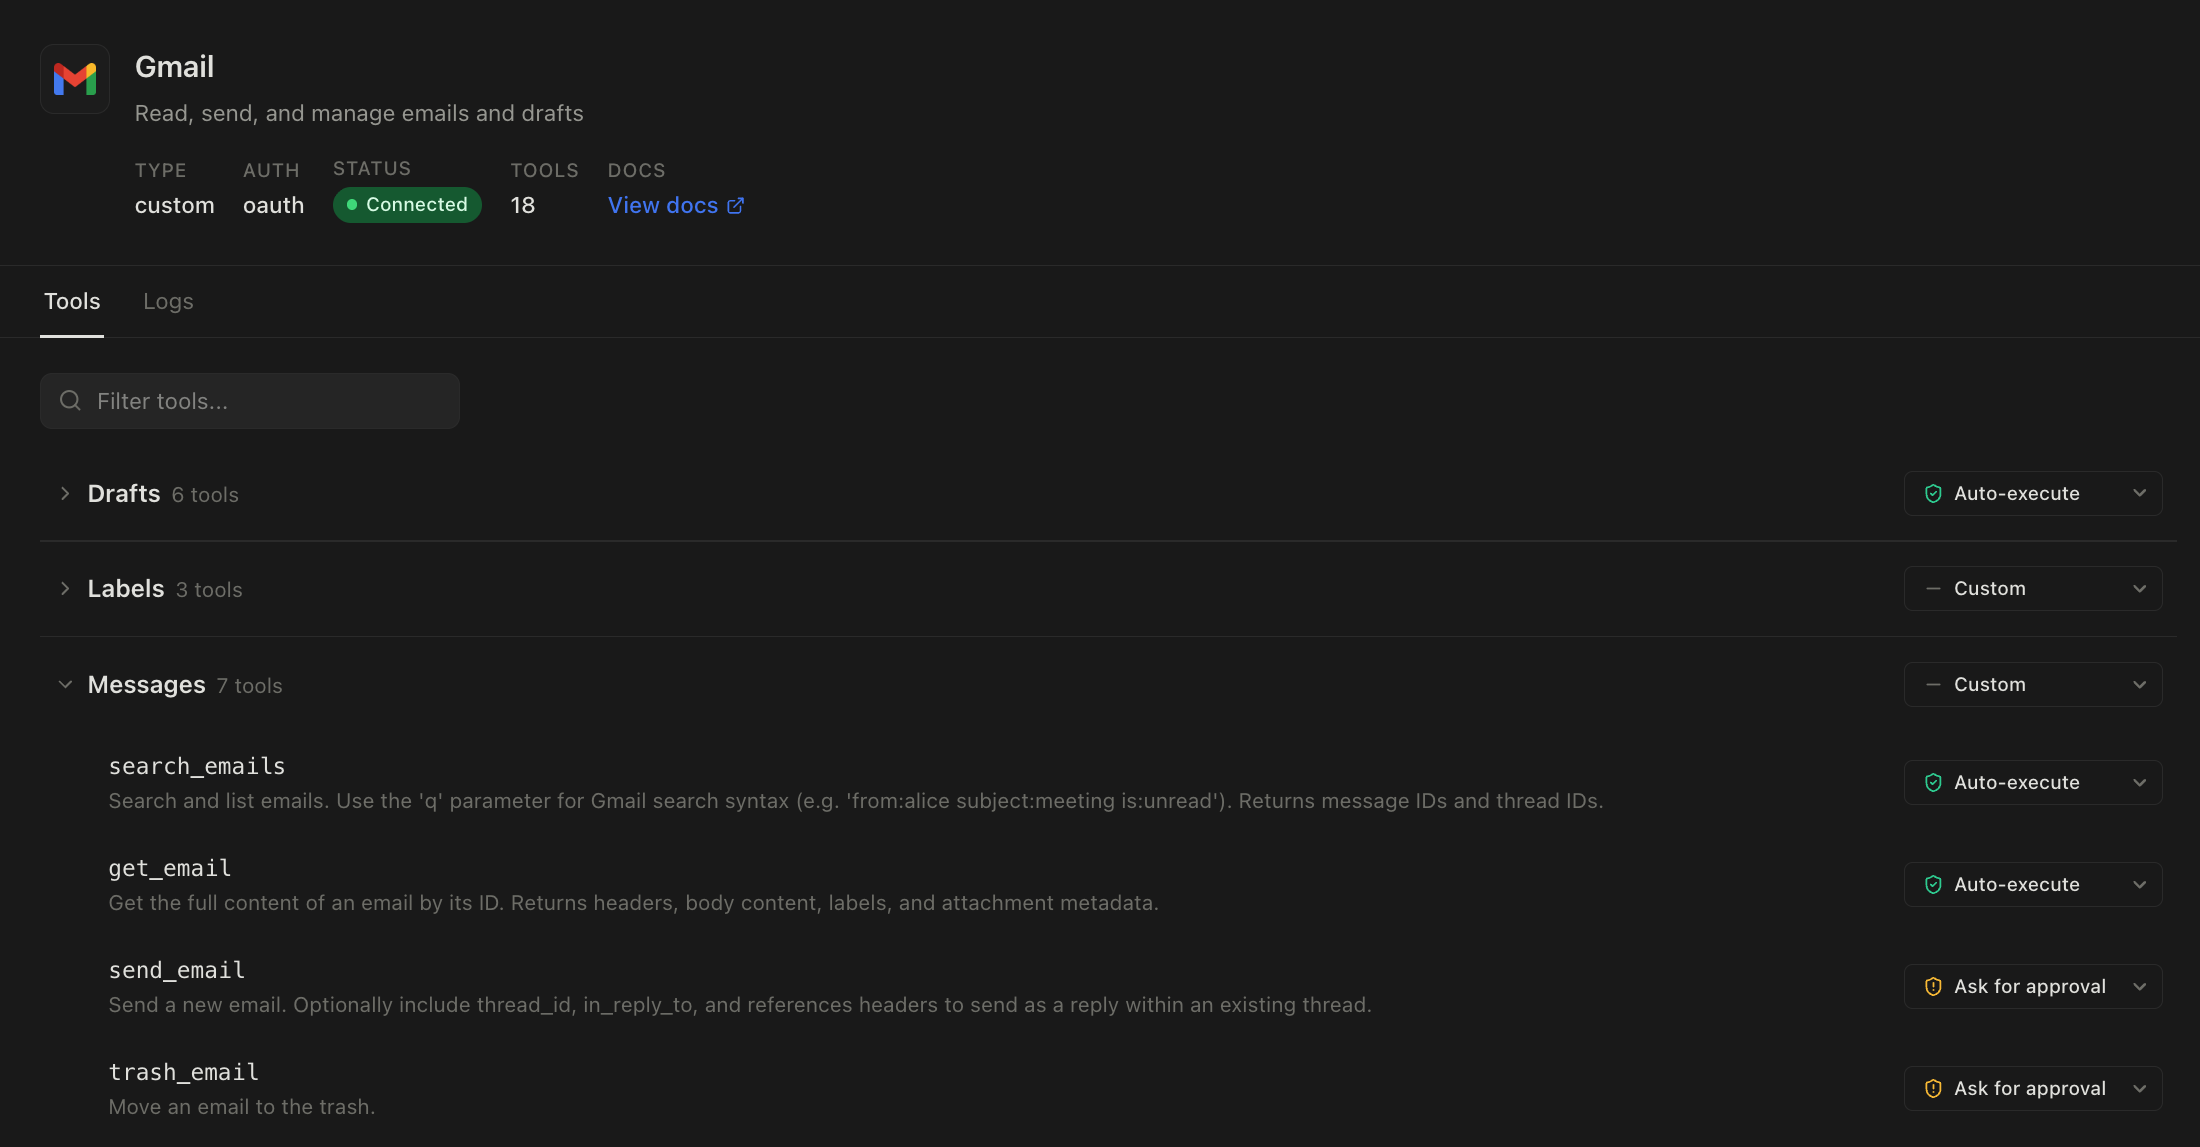Viewport: 2200px width, 1147px height.
Task: Expand the Drafts tool group
Action: click(x=65, y=494)
